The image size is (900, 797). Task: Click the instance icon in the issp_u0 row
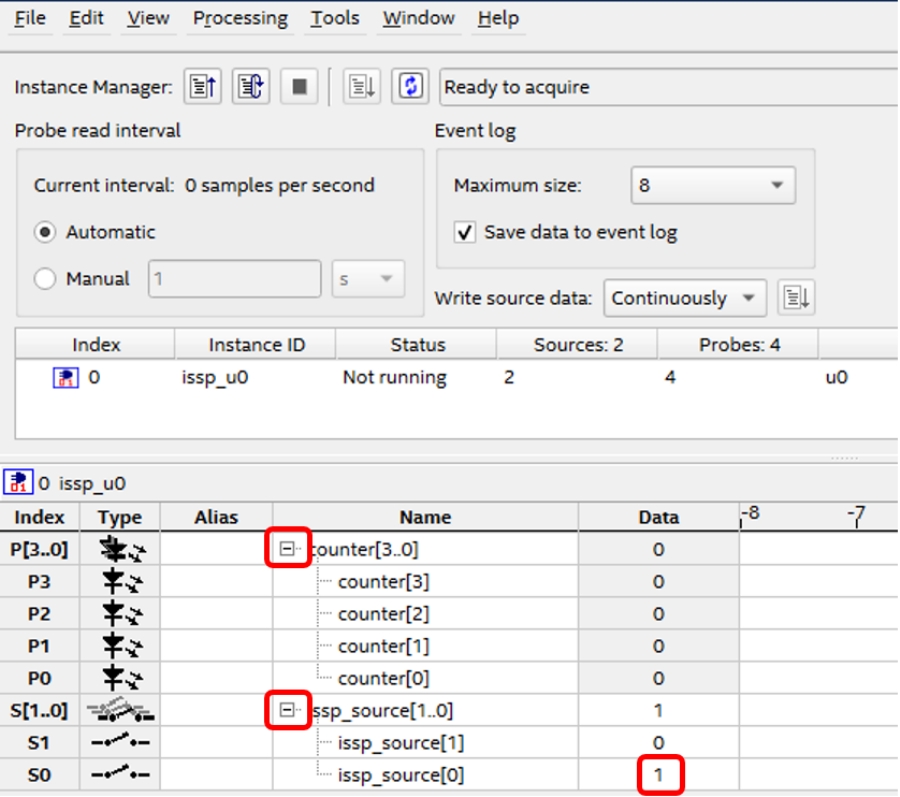pos(65,378)
